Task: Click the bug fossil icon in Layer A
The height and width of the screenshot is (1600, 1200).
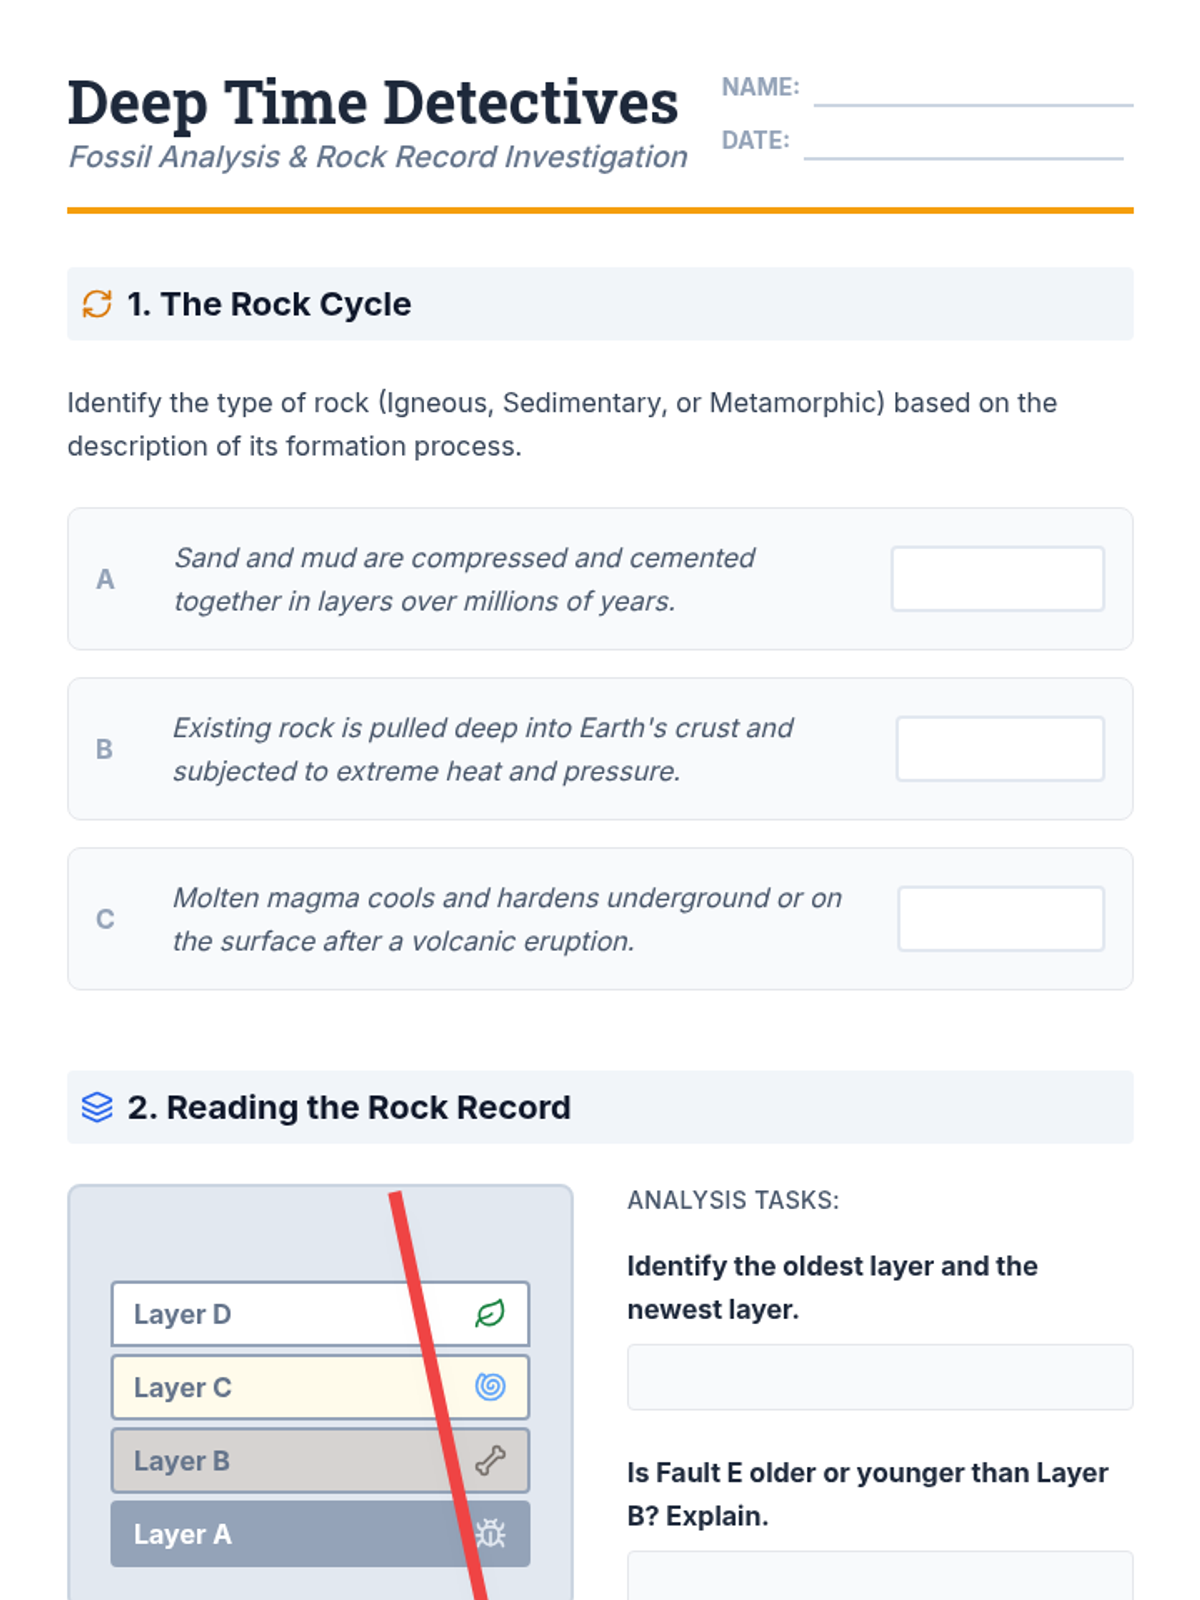Action: pos(491,1534)
